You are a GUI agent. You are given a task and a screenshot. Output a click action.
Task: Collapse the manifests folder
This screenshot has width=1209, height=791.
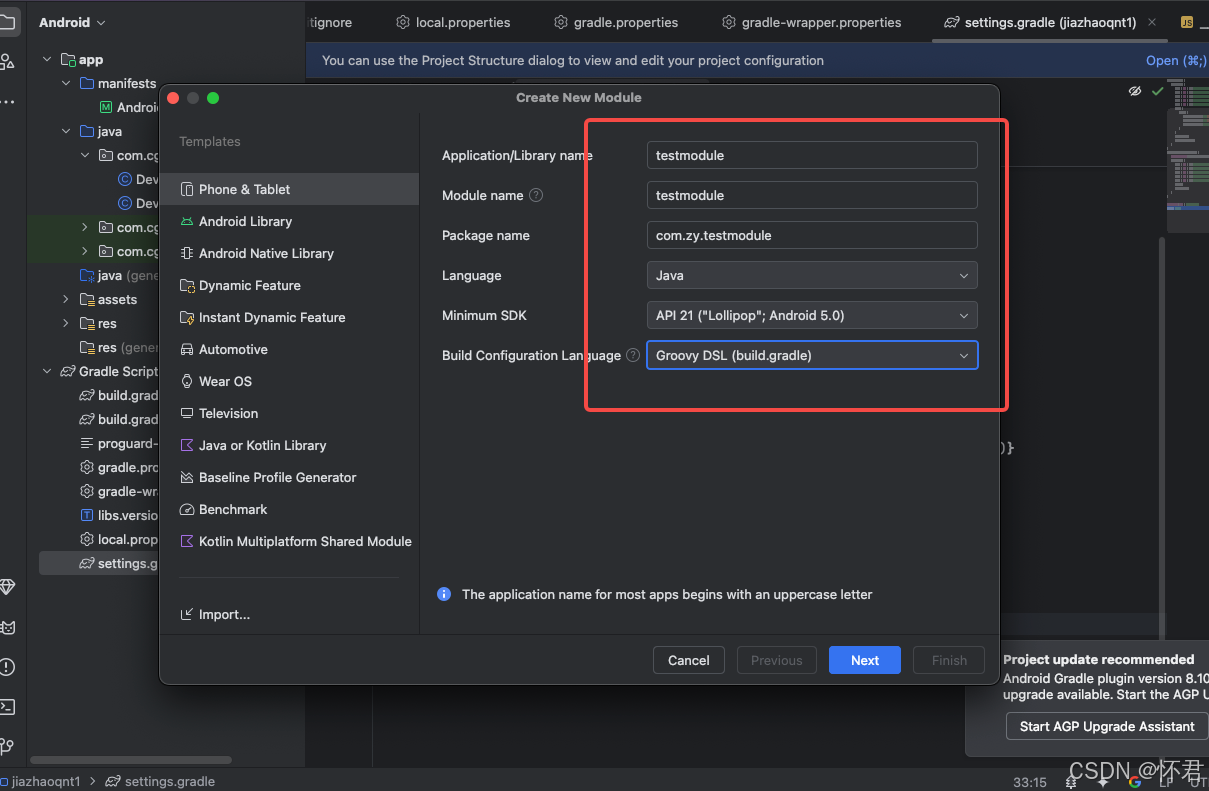[66, 84]
